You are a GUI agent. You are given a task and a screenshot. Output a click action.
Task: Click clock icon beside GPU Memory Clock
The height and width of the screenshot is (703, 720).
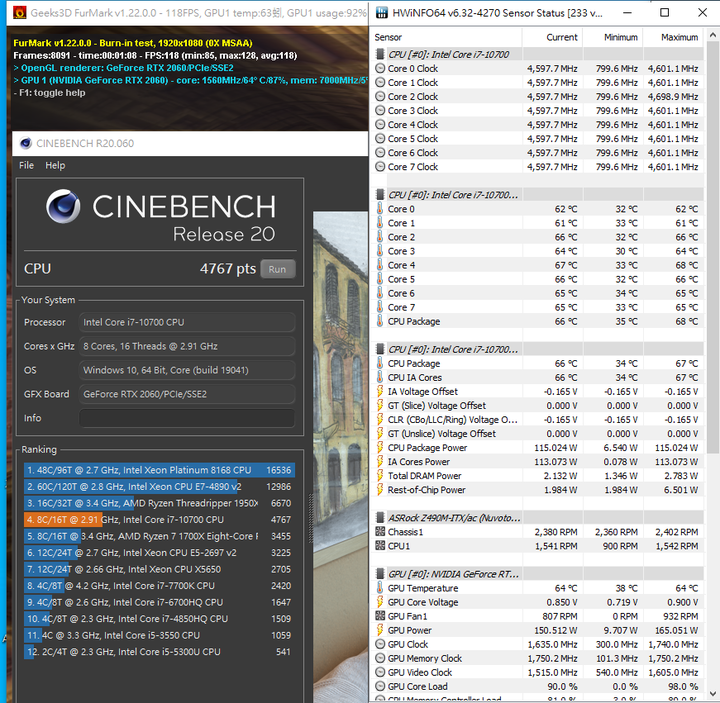click(x=380, y=658)
